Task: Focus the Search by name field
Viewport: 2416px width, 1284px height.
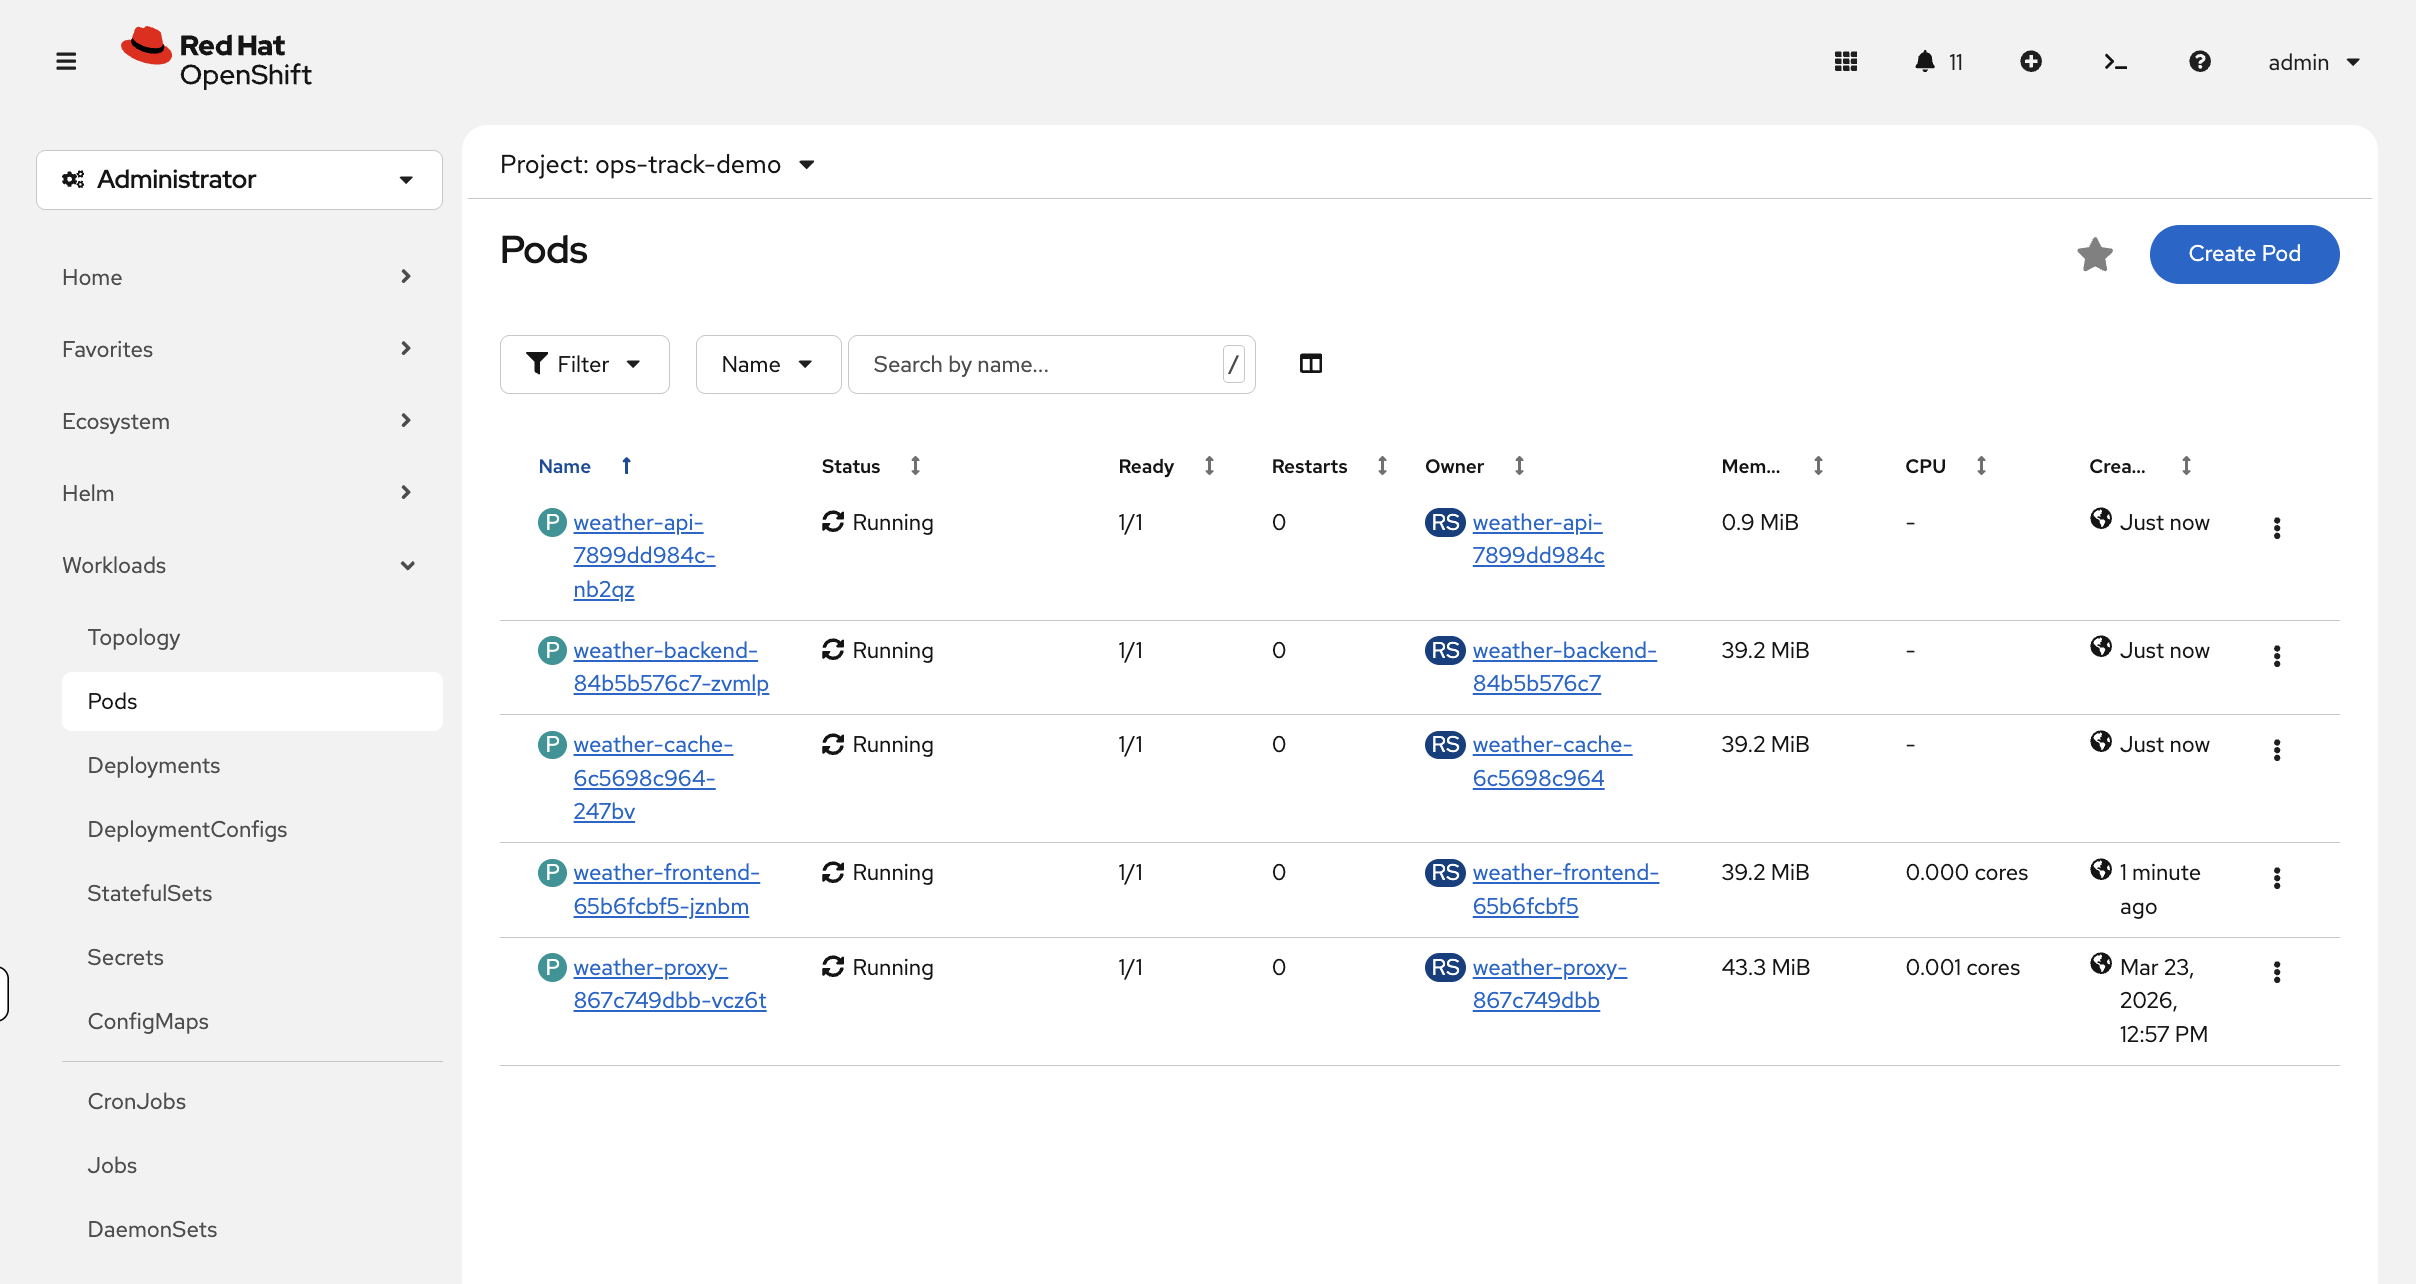Action: 1040,364
